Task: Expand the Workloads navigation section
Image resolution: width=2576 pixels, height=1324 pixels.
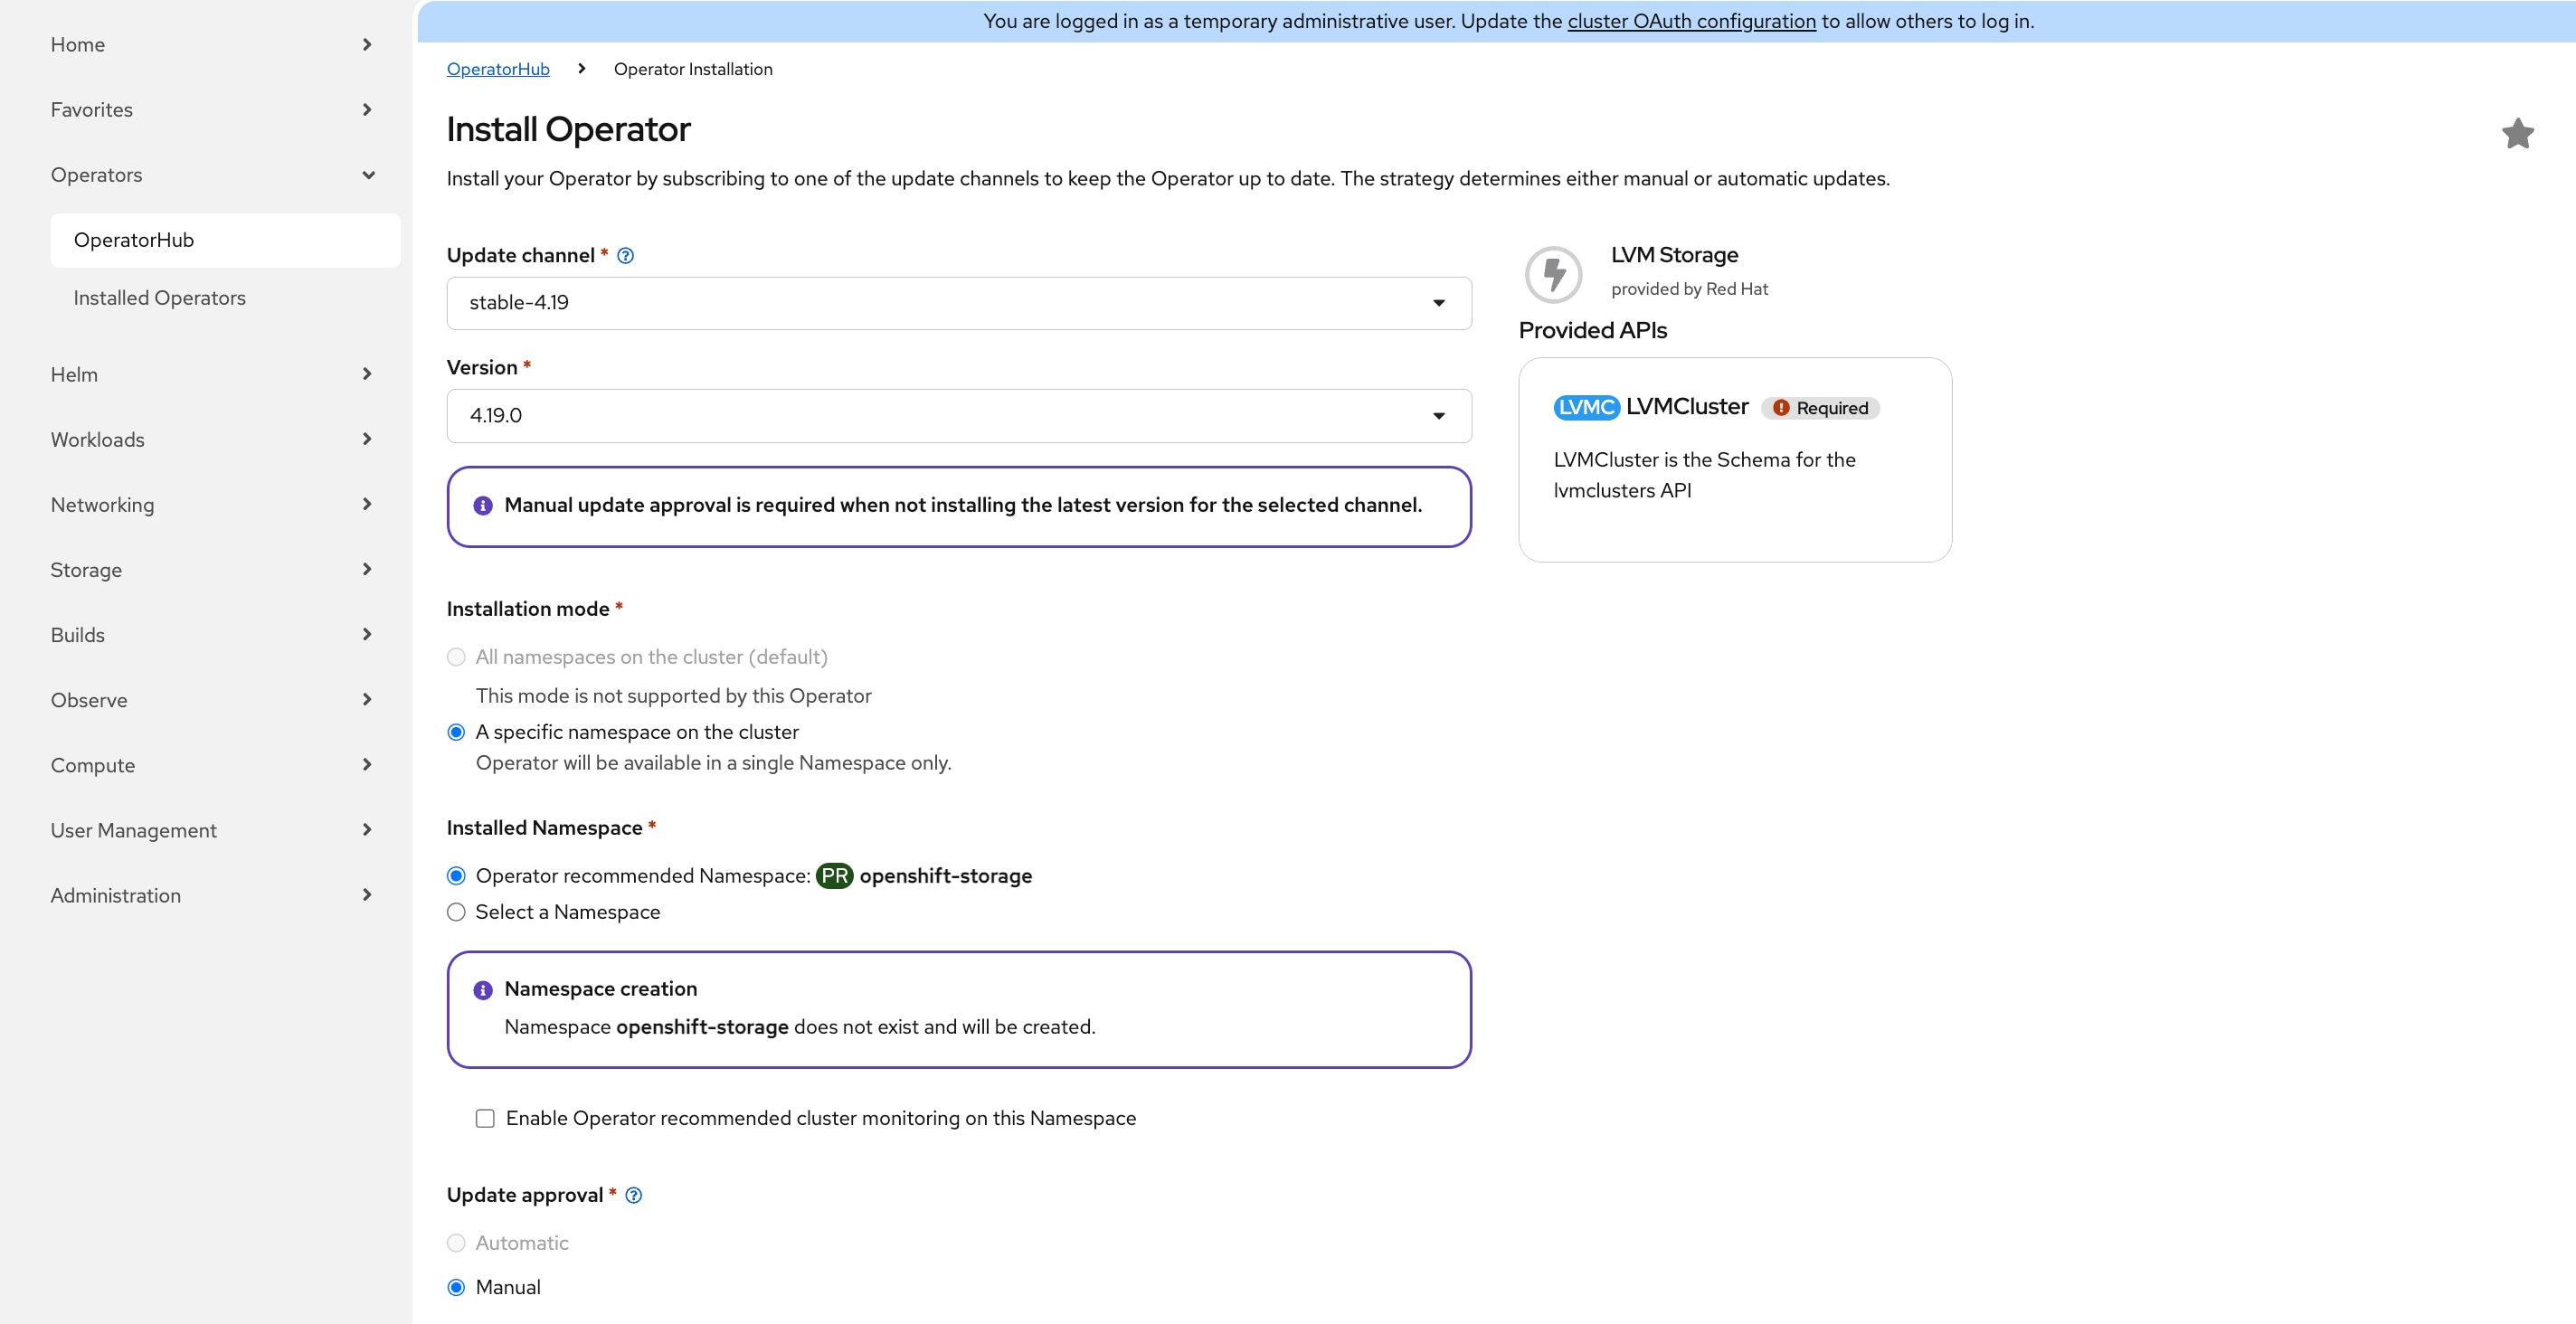Action: click(212, 439)
